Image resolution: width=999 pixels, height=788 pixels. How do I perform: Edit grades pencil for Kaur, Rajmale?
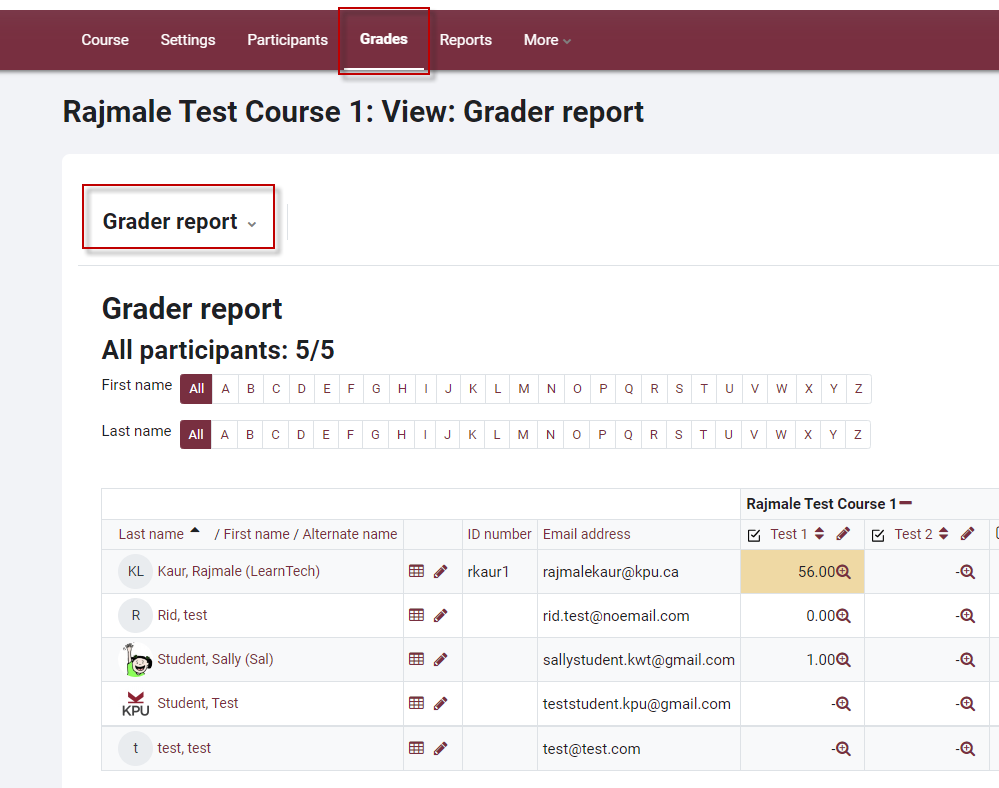(440, 571)
